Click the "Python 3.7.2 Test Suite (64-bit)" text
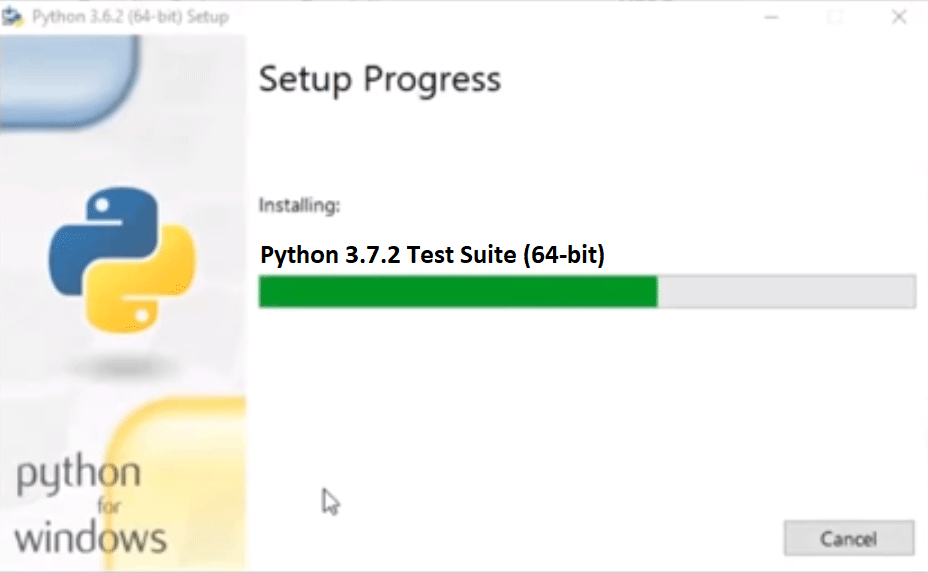The image size is (928, 573). 432,255
